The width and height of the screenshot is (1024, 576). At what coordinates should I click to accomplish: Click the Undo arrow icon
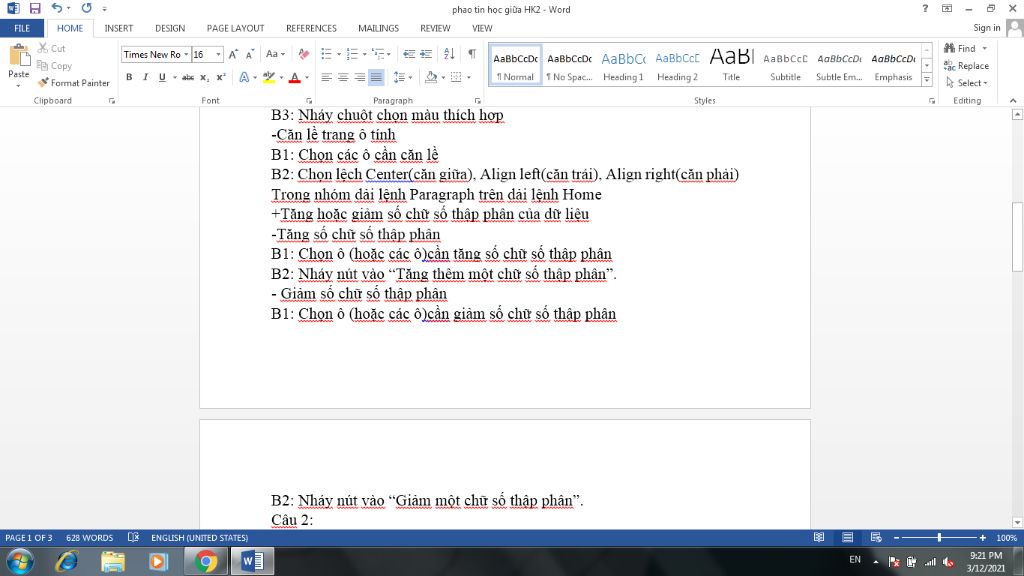click(57, 8)
